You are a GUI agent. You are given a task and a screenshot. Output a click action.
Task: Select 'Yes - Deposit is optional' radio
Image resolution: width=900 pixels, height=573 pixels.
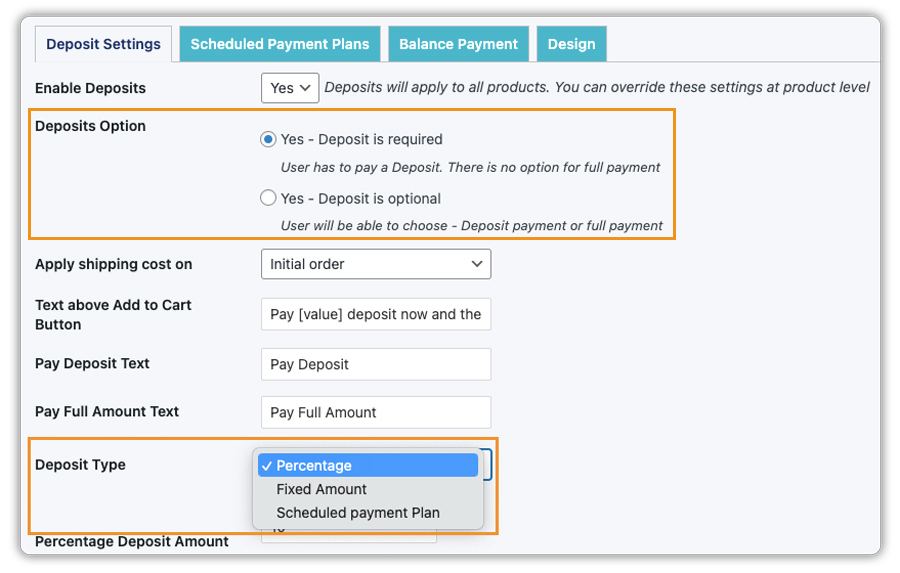pos(268,198)
